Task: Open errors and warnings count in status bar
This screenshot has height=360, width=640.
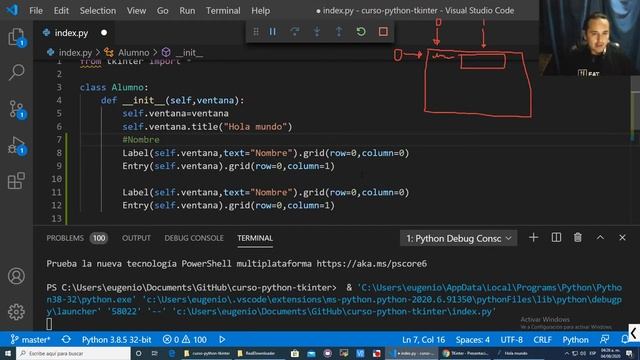Action: [184, 340]
